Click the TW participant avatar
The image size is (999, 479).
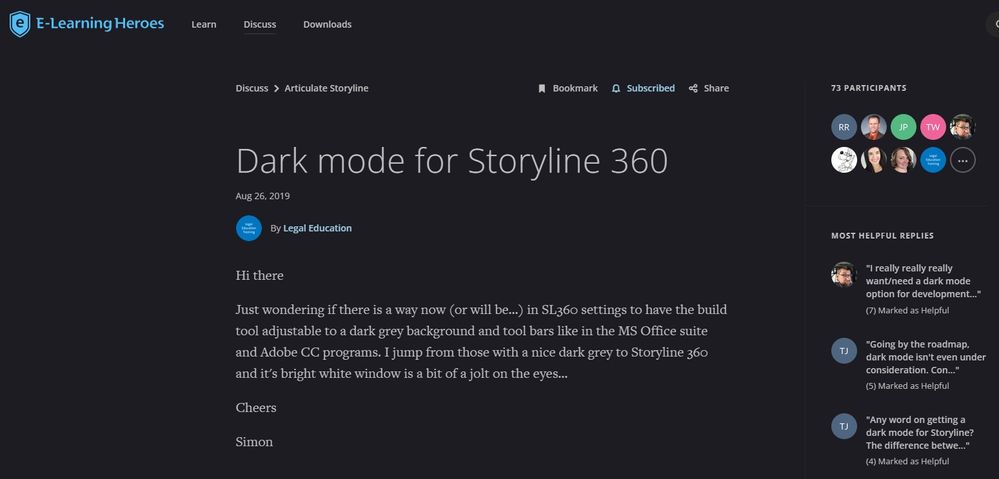pyautogui.click(x=933, y=127)
